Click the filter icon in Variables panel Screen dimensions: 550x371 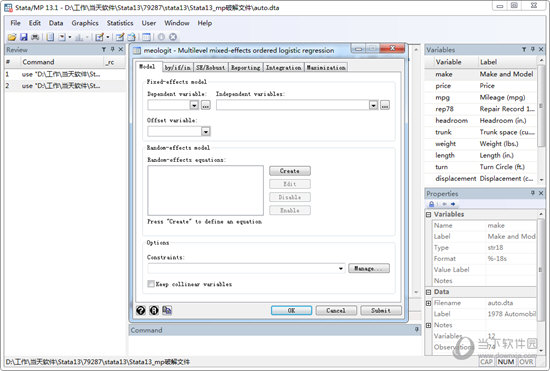524,49
